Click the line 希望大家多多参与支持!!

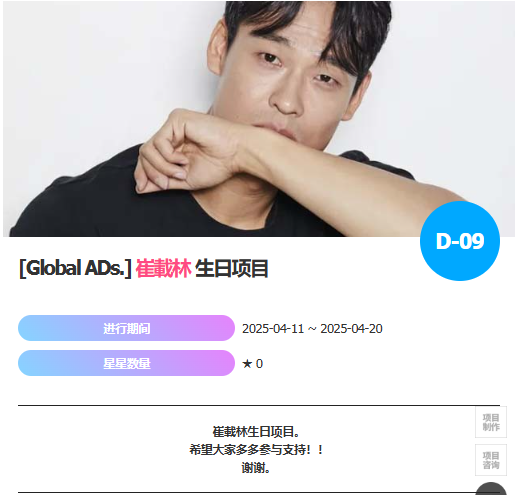pyautogui.click(x=256, y=450)
